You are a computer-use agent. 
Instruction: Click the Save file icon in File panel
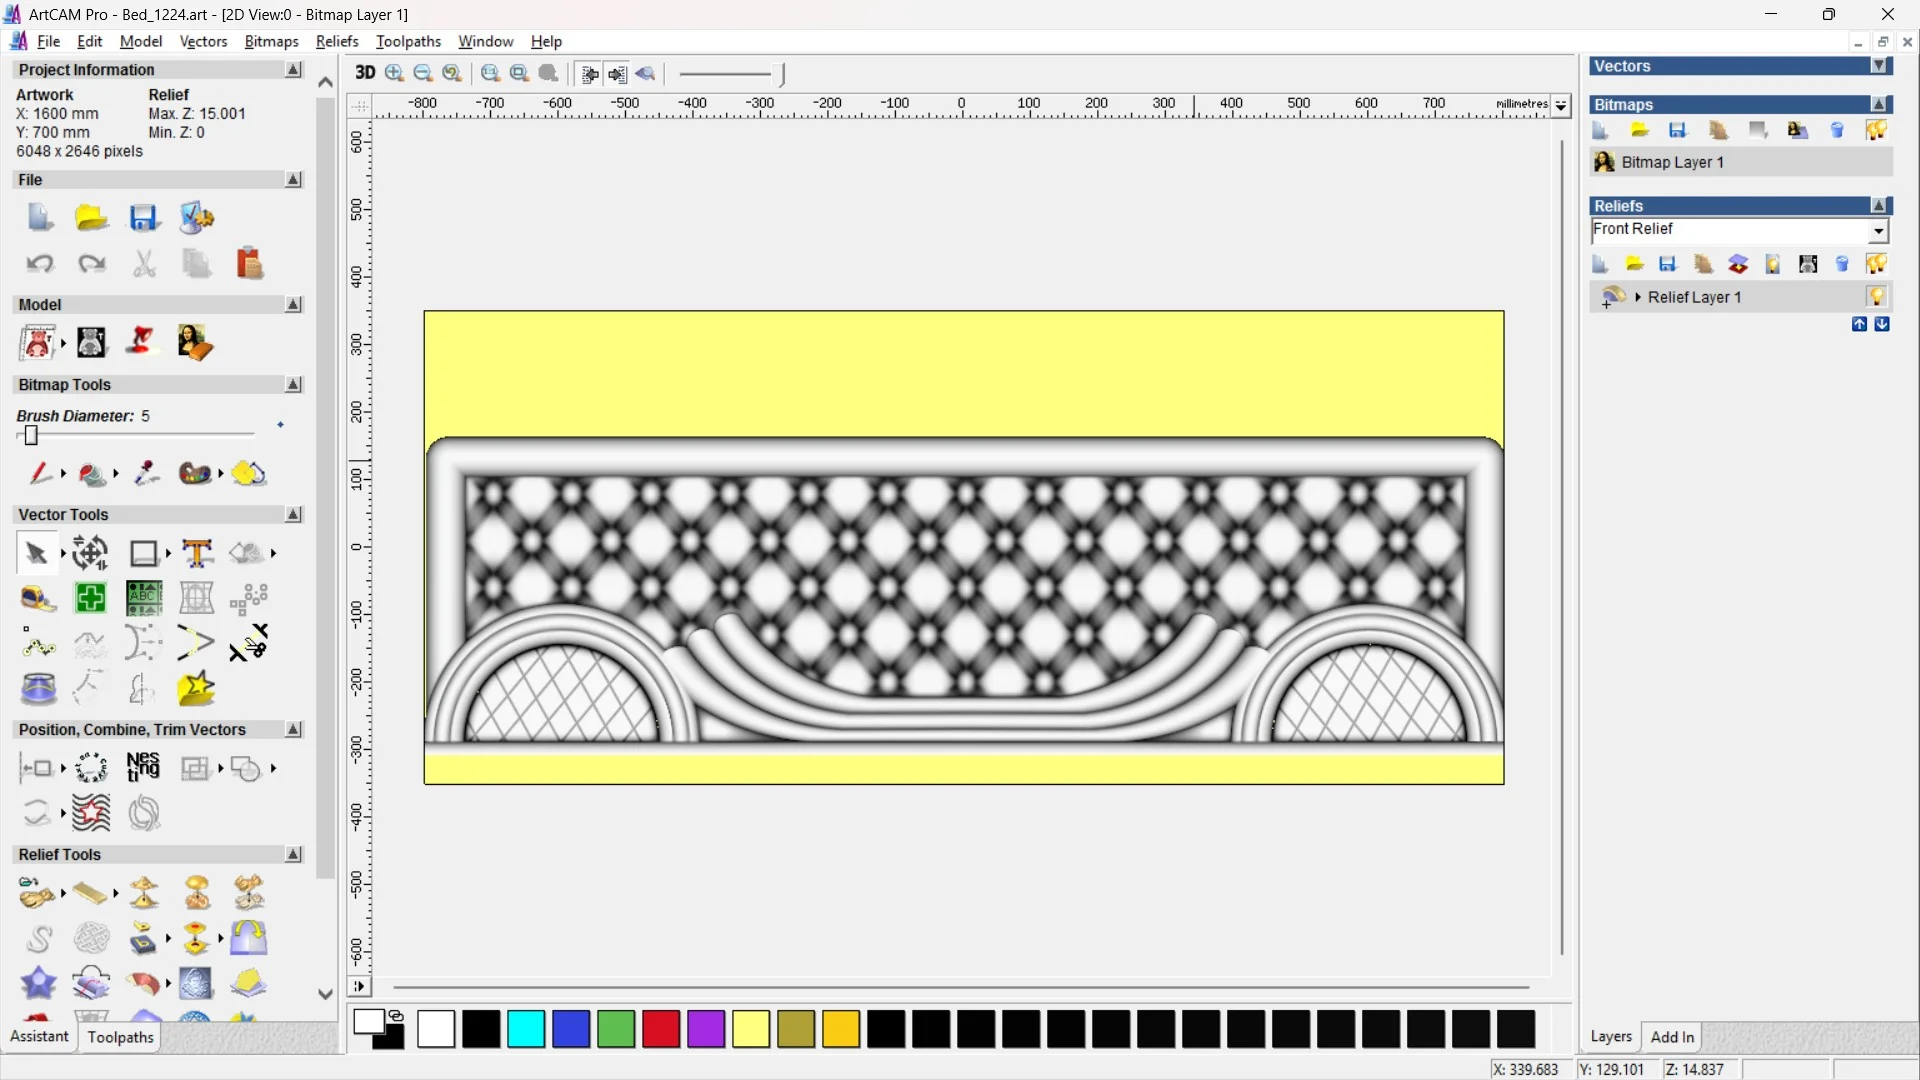144,217
